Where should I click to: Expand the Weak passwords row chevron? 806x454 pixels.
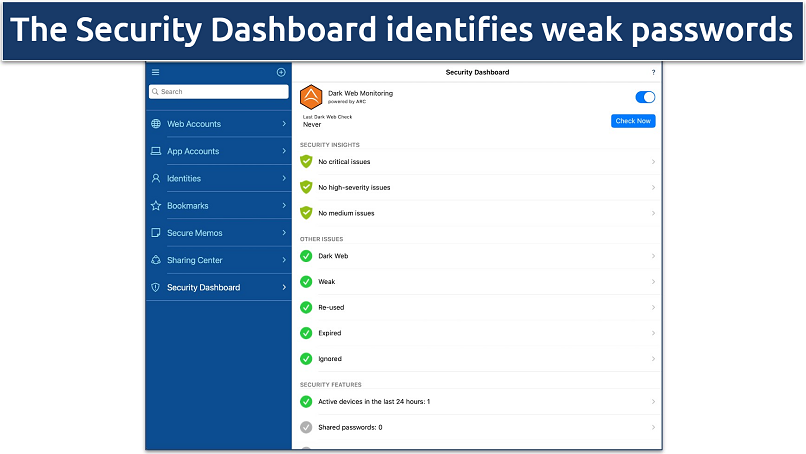click(653, 282)
